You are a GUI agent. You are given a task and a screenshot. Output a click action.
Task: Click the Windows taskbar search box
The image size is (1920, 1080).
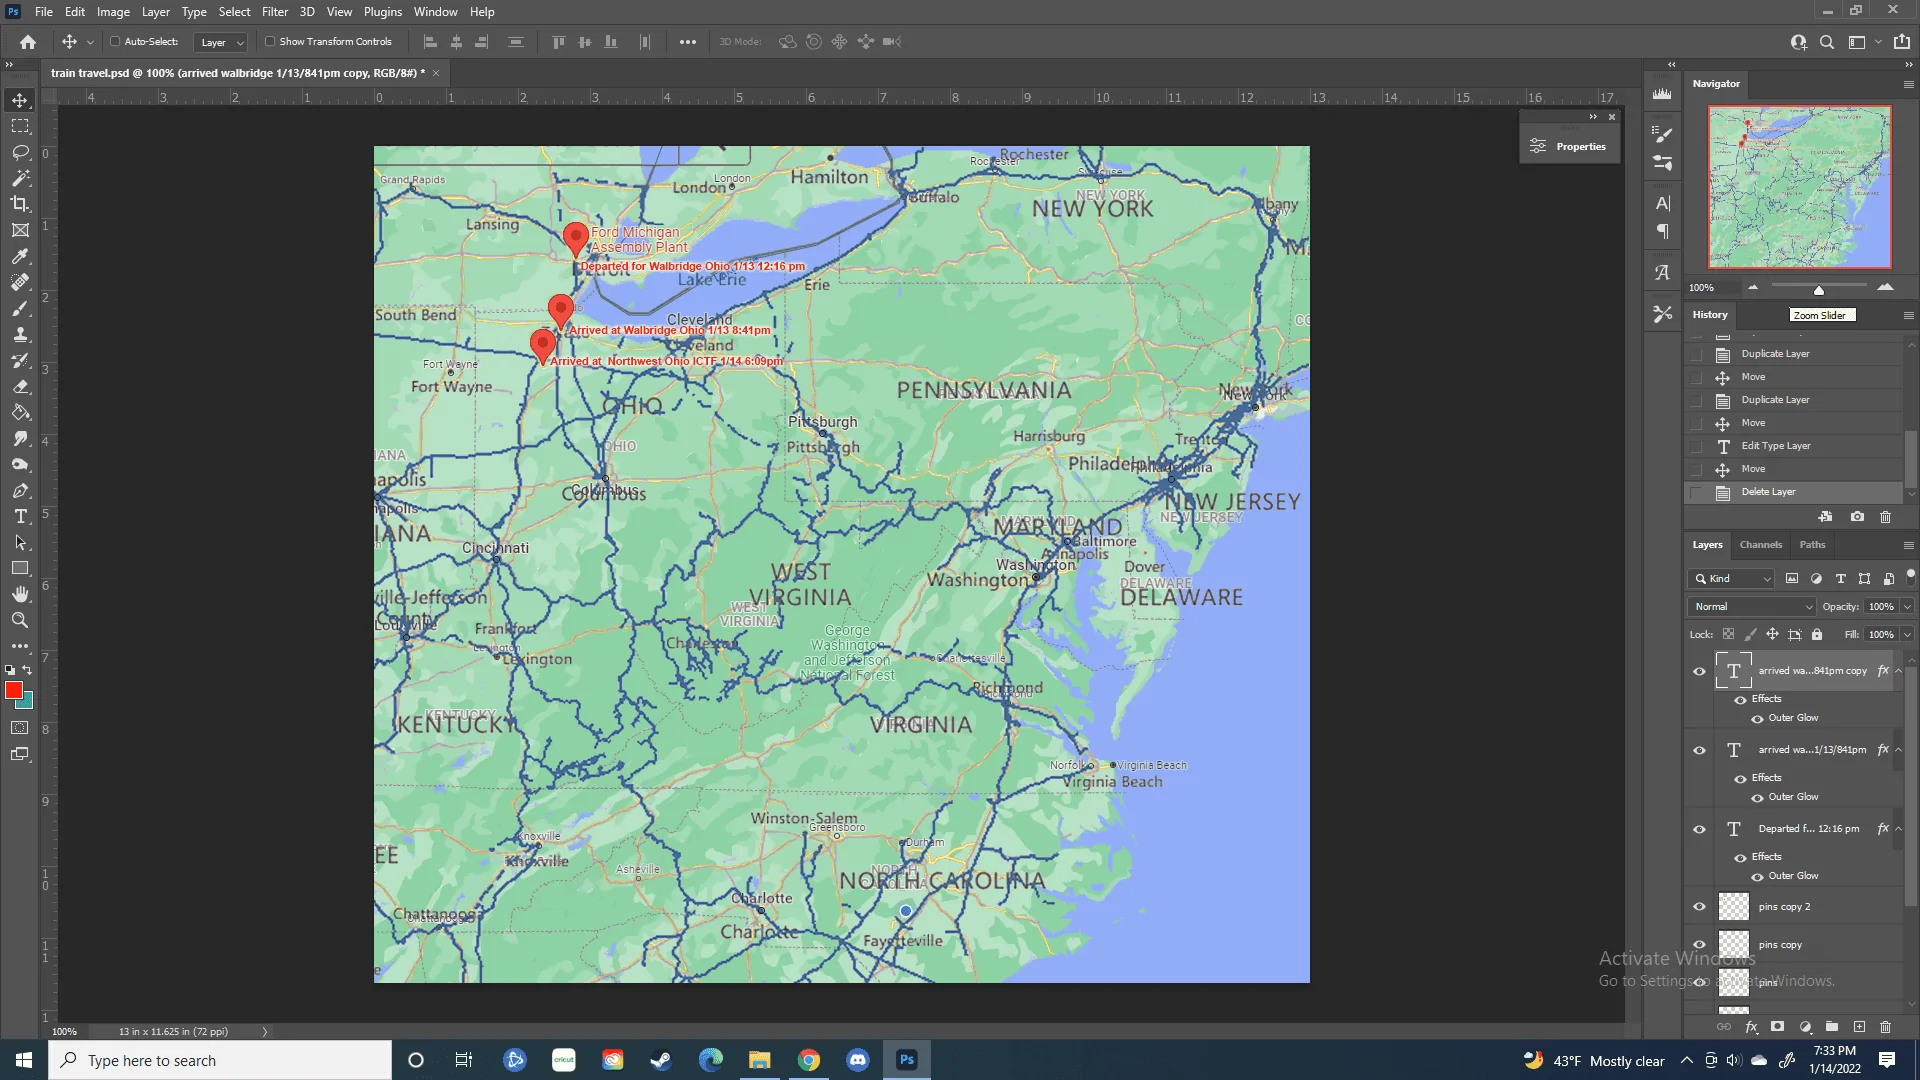220,1060
